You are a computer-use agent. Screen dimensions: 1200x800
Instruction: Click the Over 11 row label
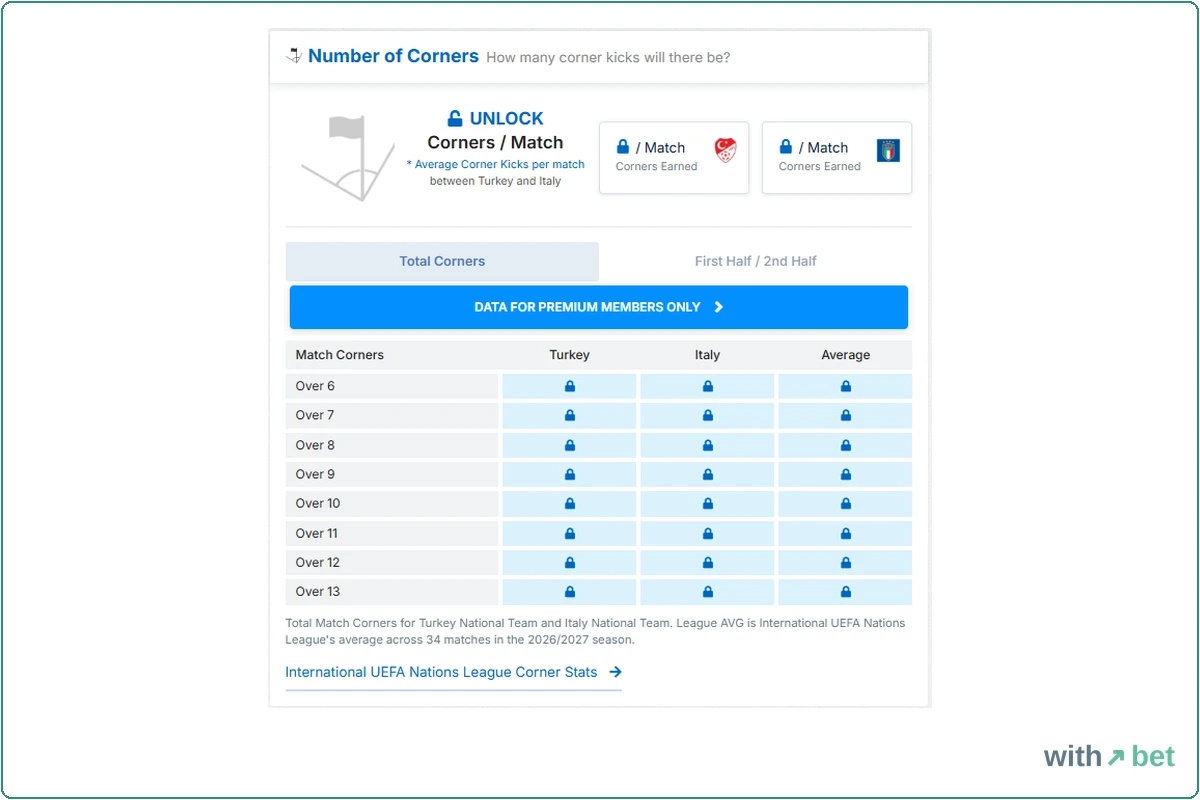(x=318, y=533)
